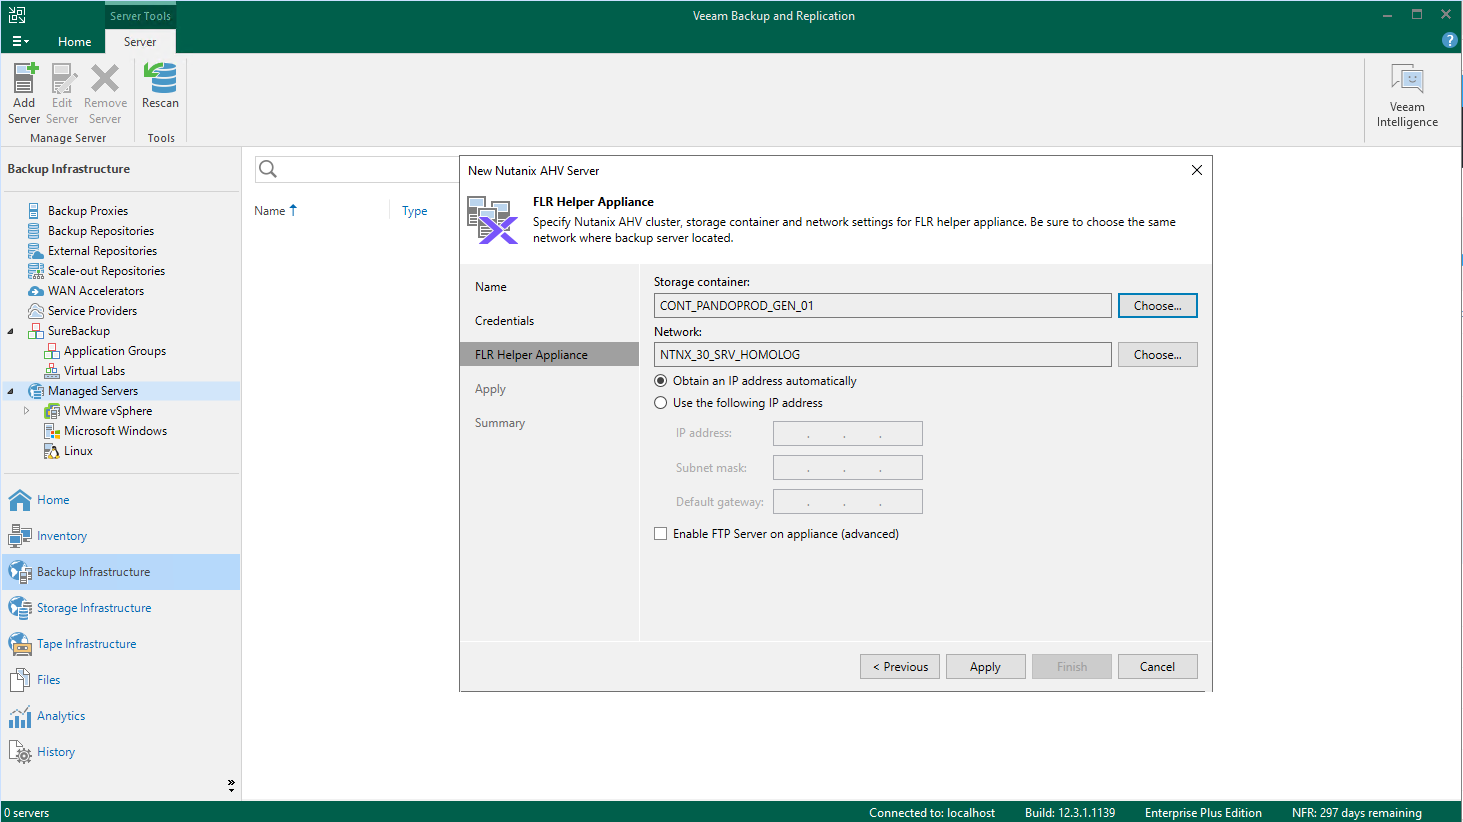Close the New Nutanix AHV Server dialog
1463x822 pixels.
point(1196,170)
